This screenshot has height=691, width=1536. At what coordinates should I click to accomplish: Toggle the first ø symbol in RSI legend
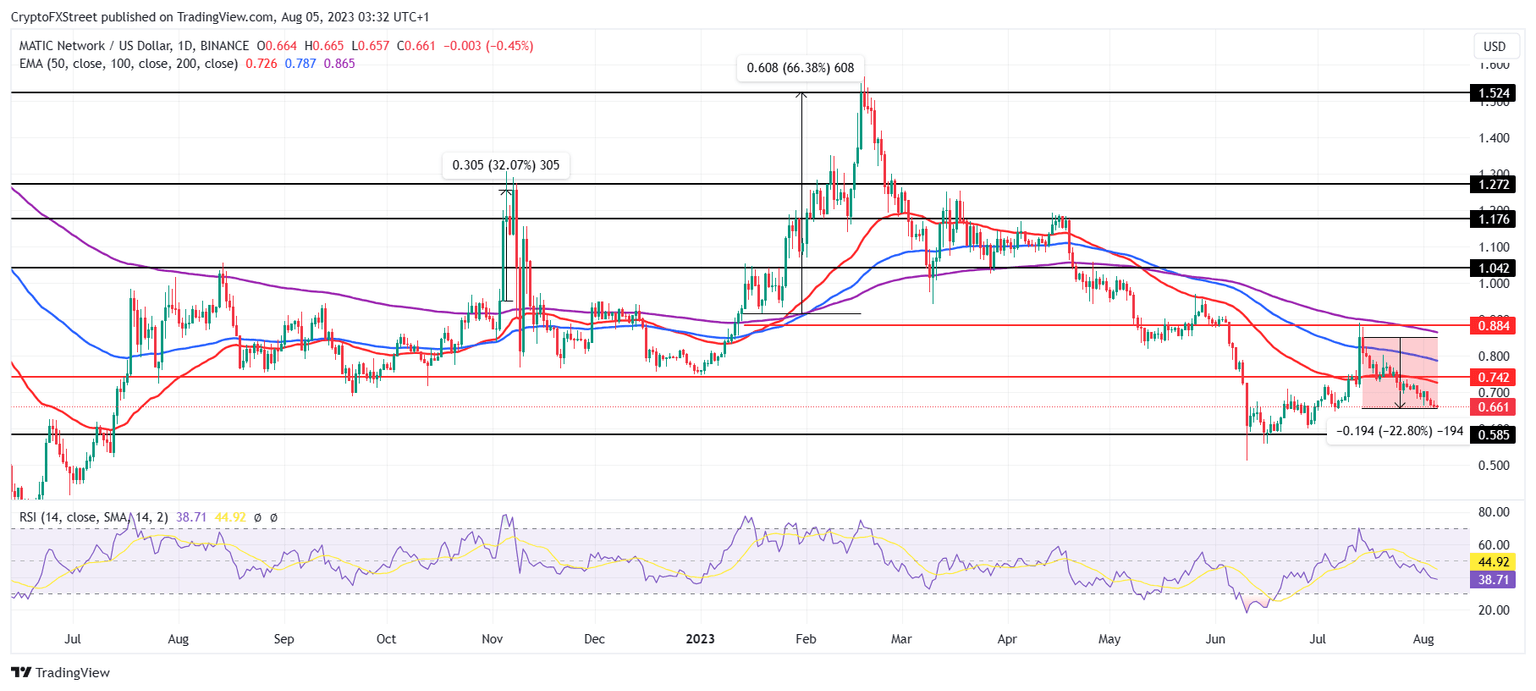pos(258,518)
